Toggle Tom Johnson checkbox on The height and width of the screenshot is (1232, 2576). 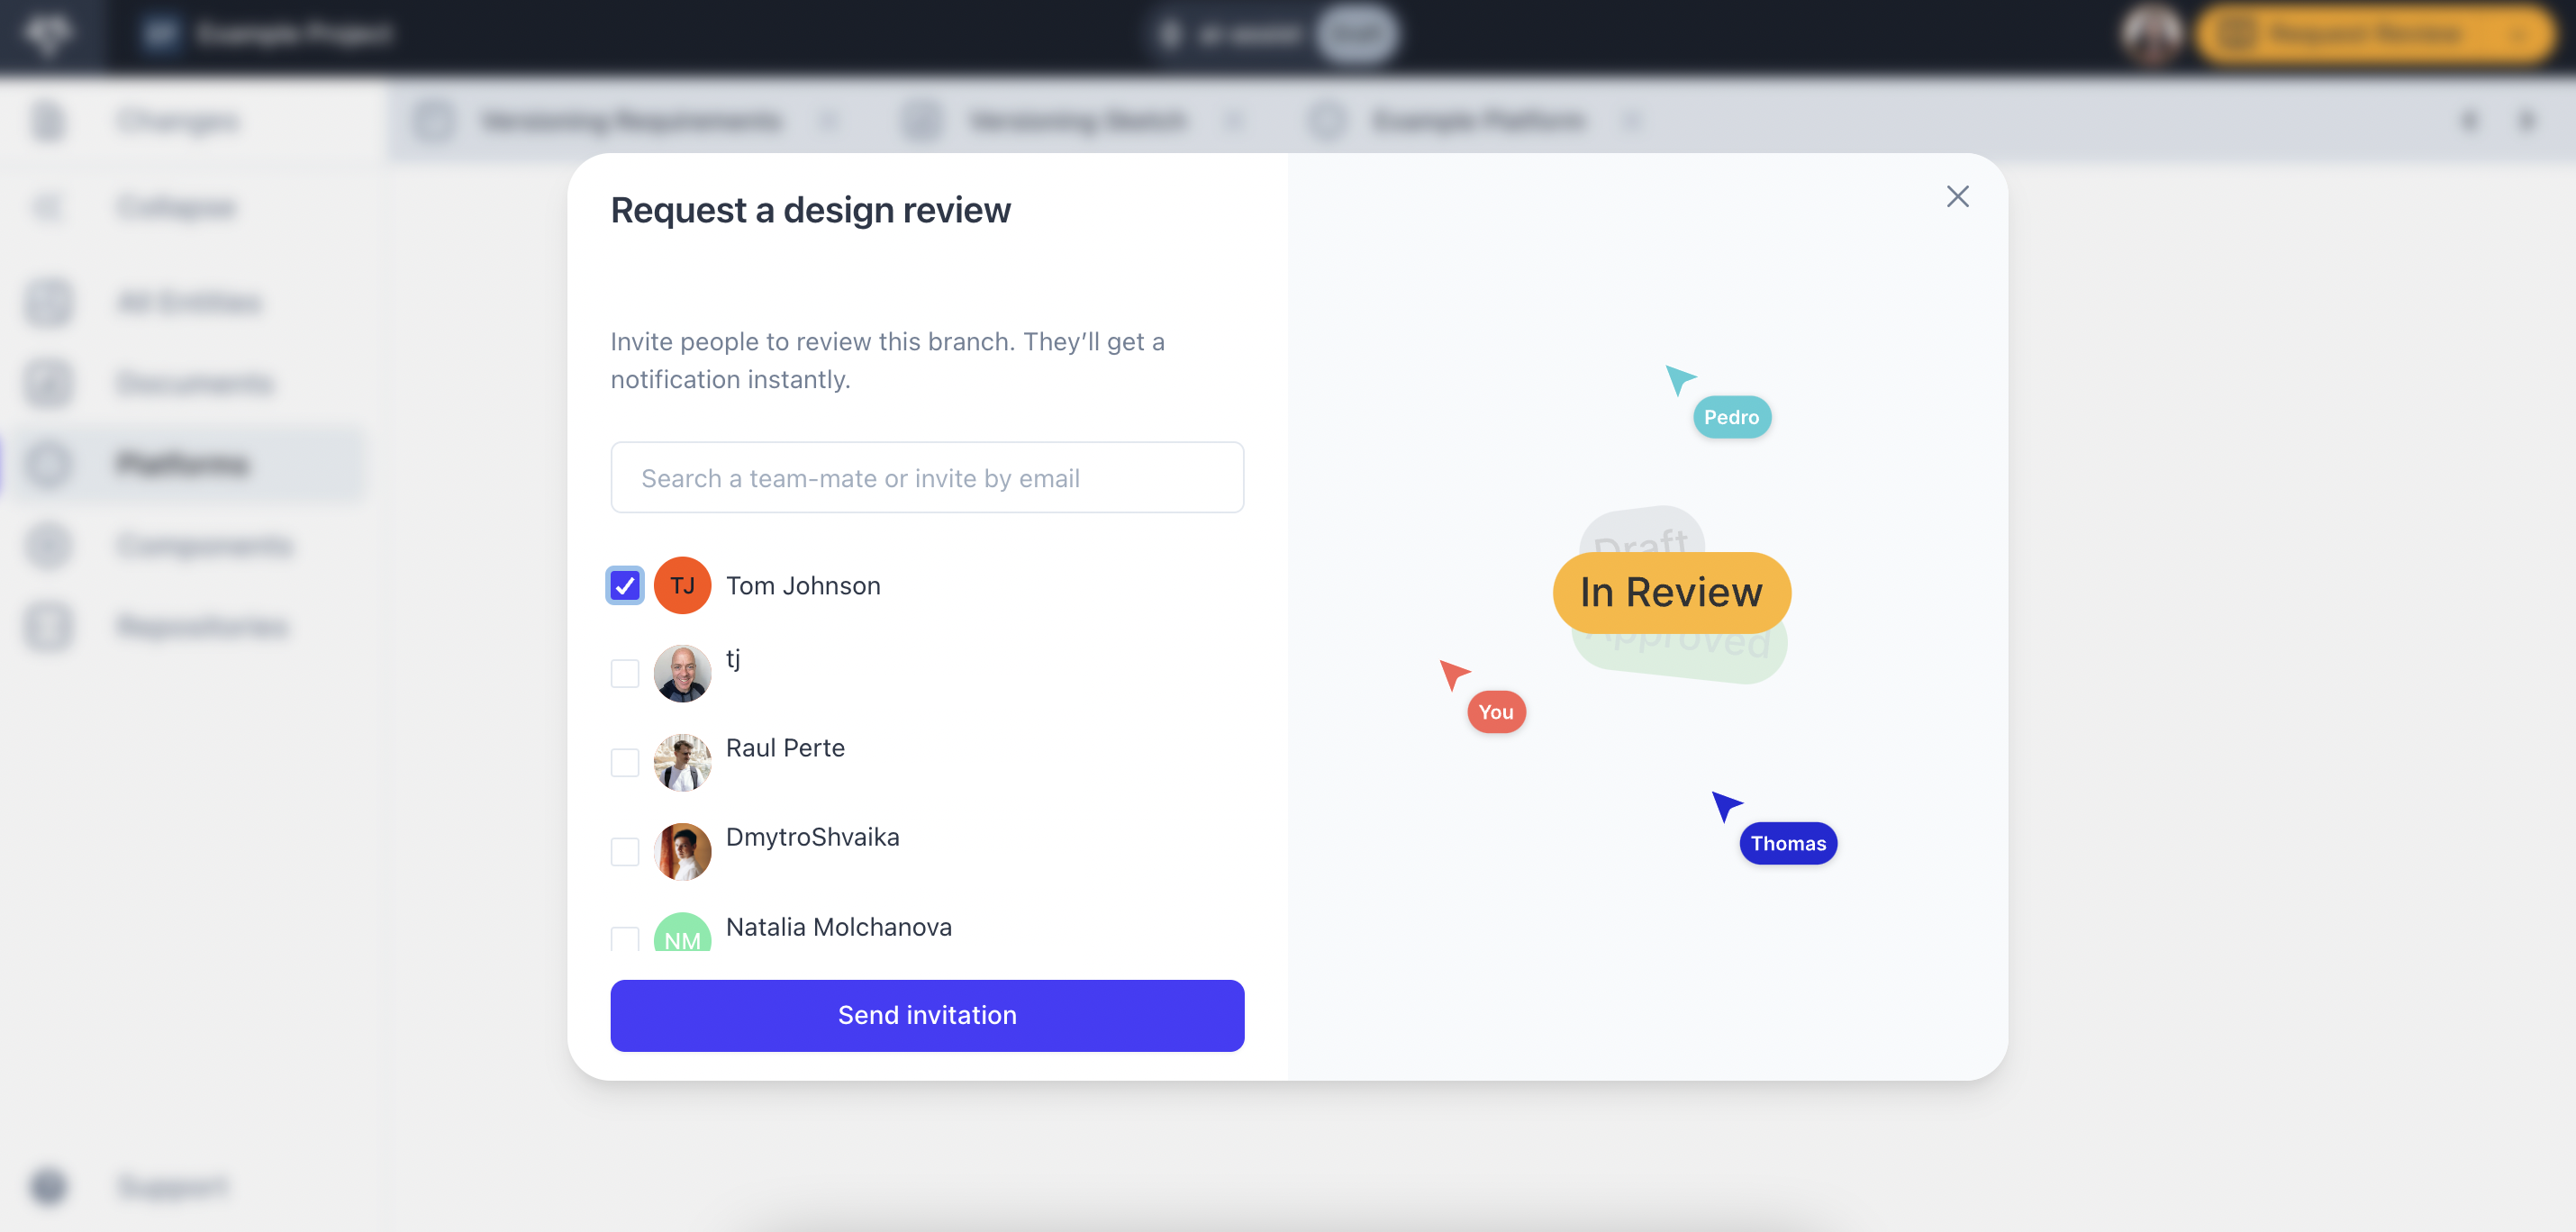pos(624,584)
